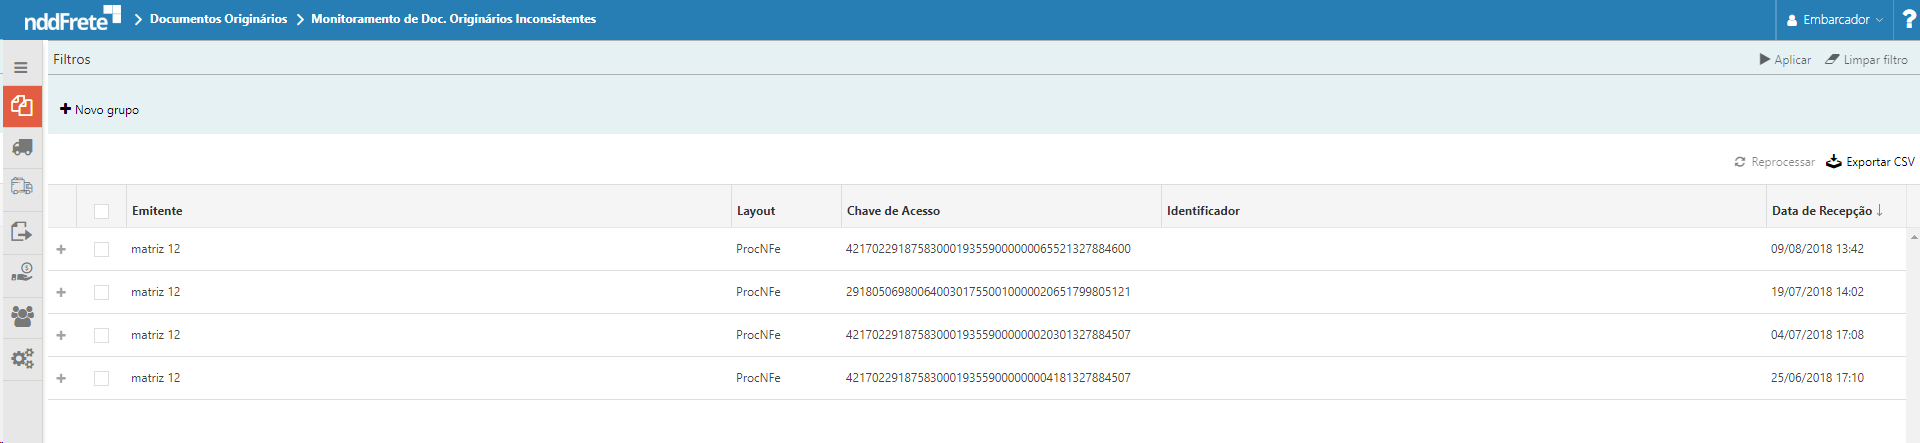
Task: Clear filters with Limpar filtro
Action: coord(1866,60)
